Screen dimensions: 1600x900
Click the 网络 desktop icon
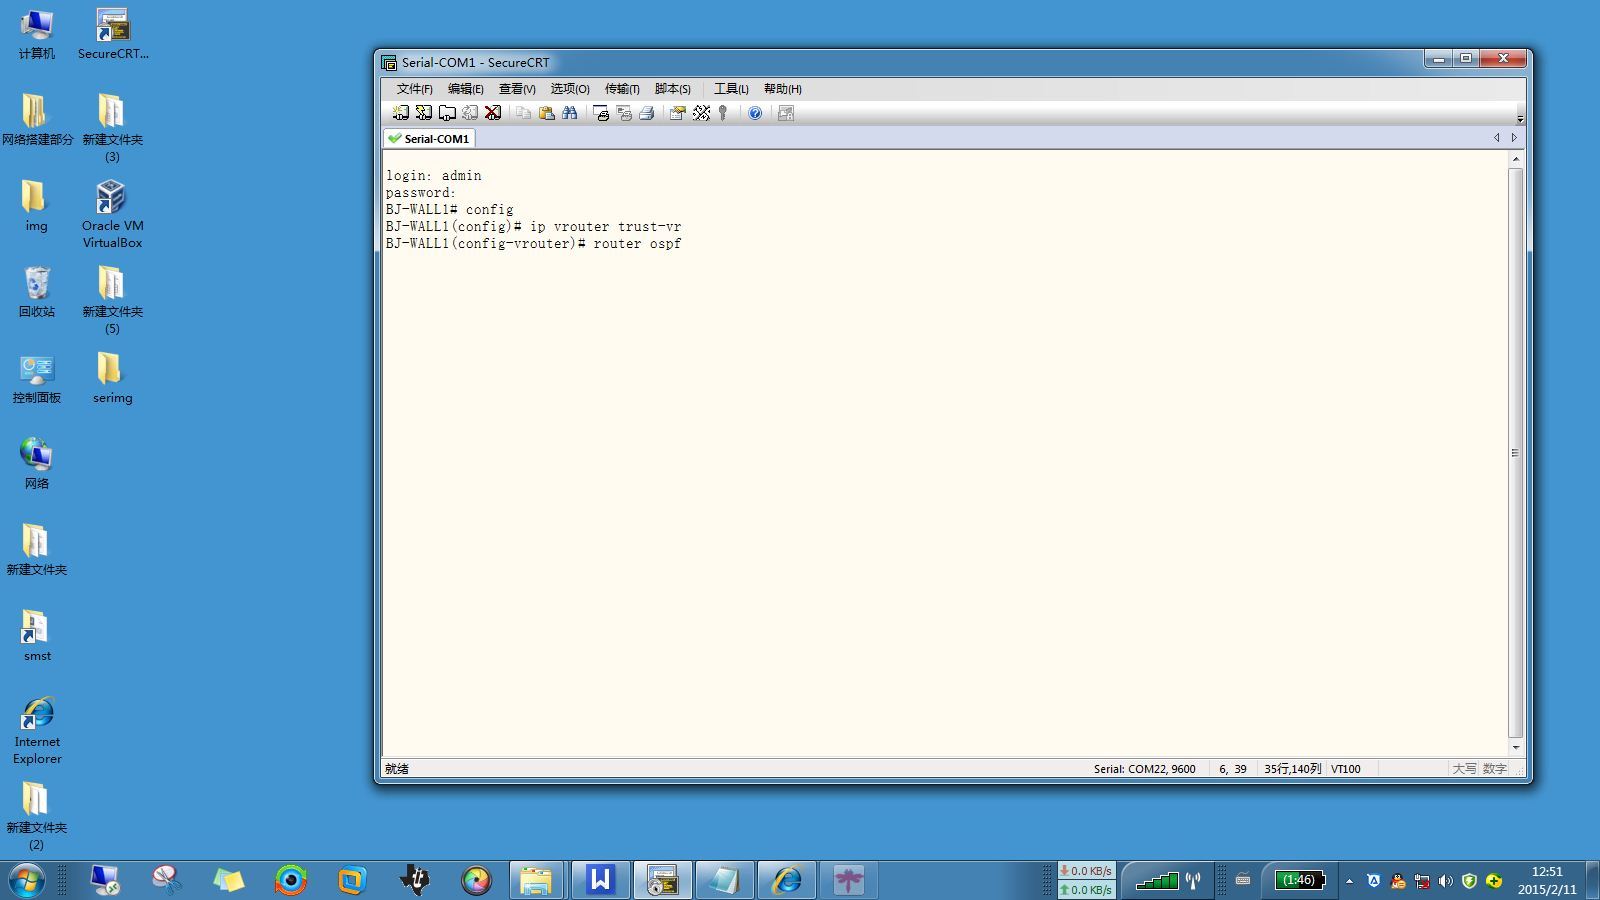pyautogui.click(x=37, y=464)
